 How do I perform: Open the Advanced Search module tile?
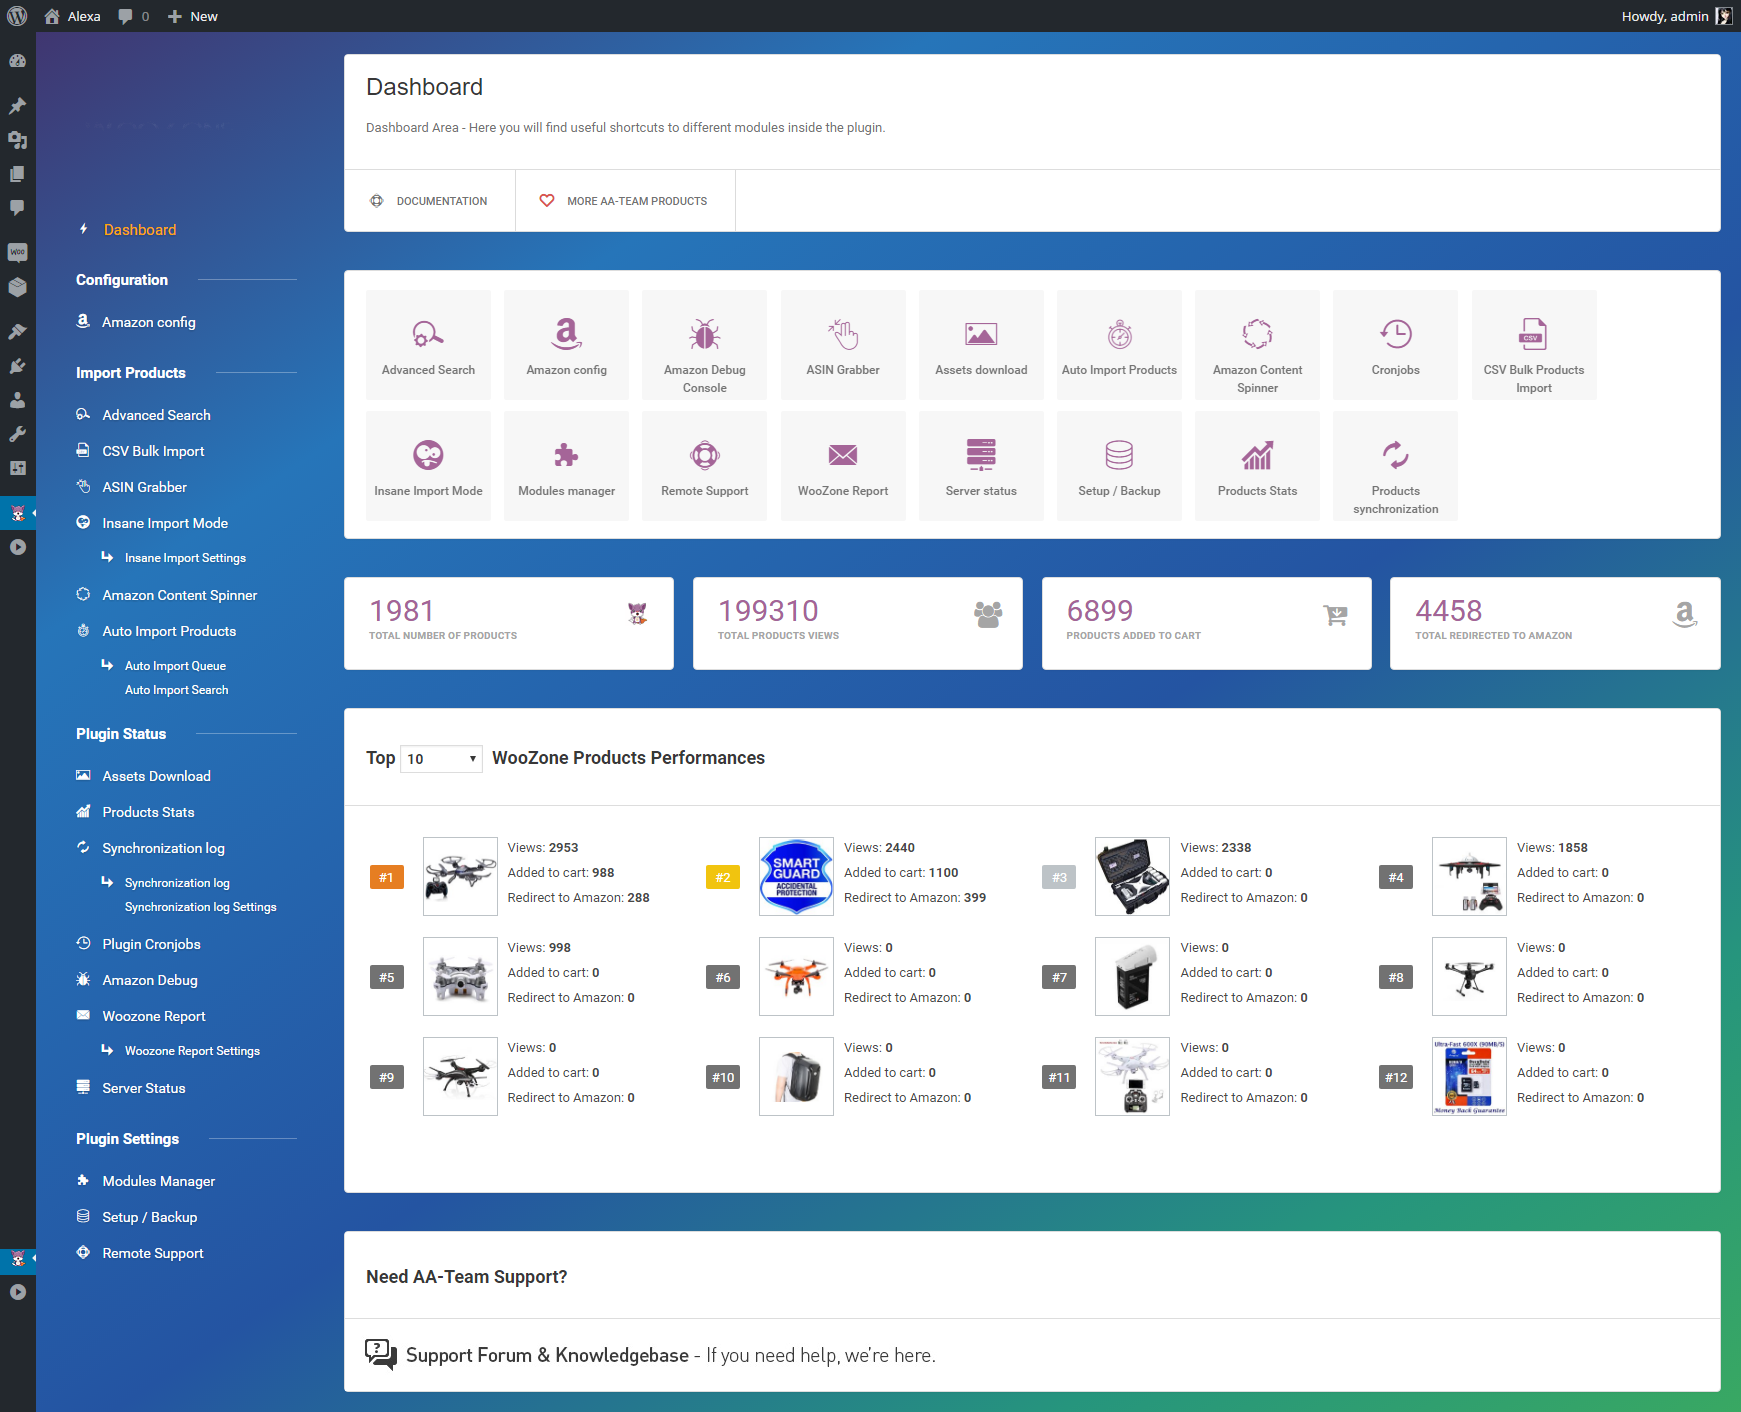428,345
